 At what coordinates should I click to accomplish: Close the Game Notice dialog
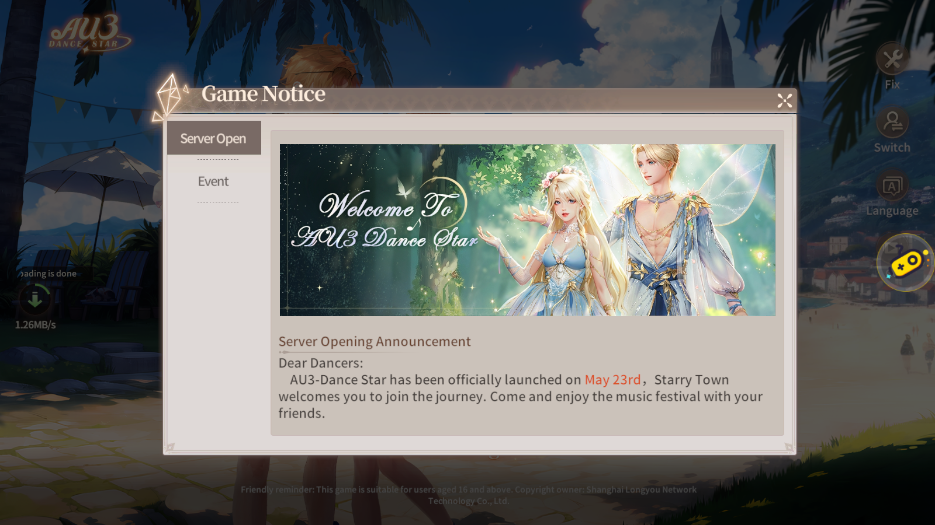coord(784,100)
